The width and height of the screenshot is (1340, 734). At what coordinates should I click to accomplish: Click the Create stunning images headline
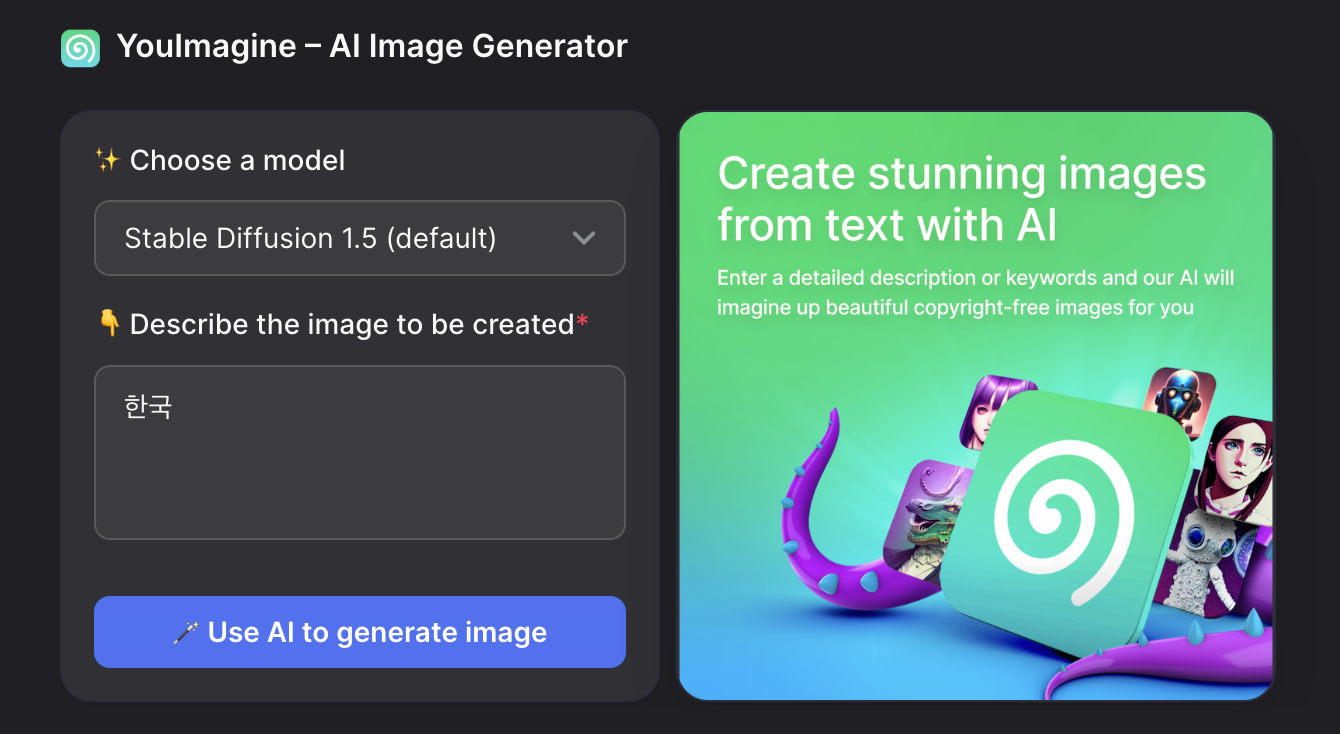962,199
